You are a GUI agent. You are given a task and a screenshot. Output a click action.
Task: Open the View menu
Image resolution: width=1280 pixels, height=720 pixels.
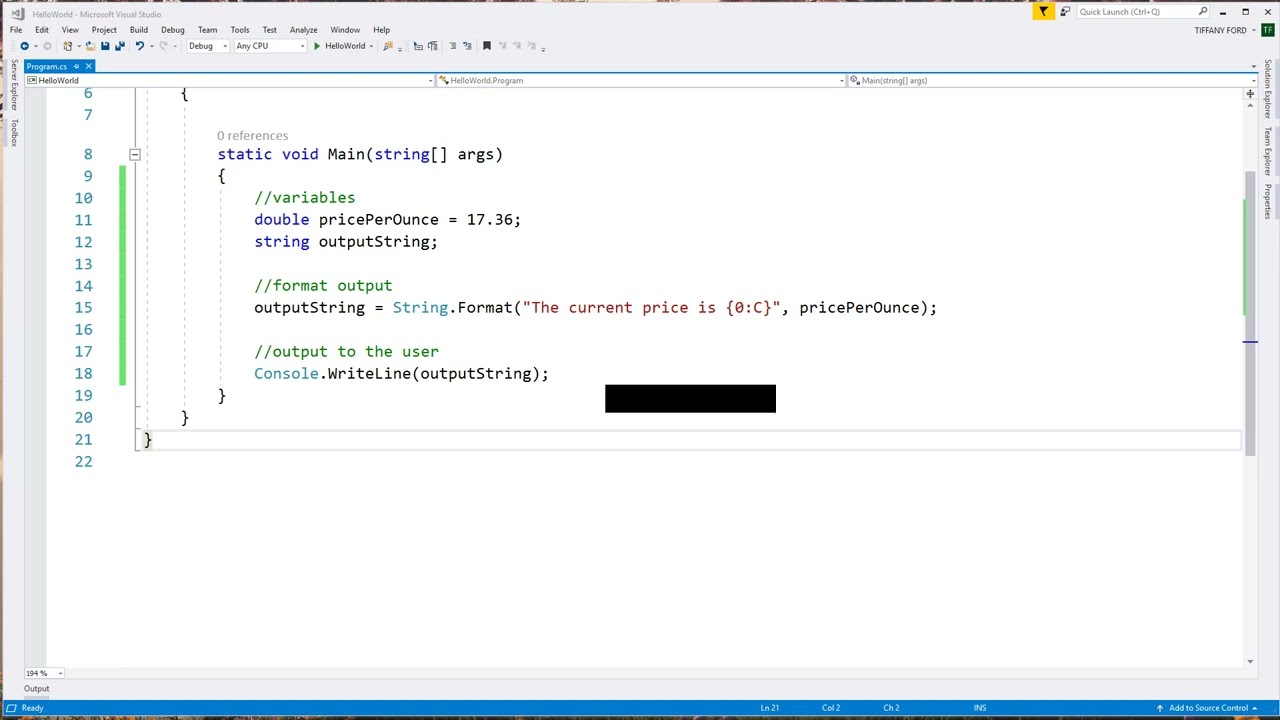click(x=70, y=30)
